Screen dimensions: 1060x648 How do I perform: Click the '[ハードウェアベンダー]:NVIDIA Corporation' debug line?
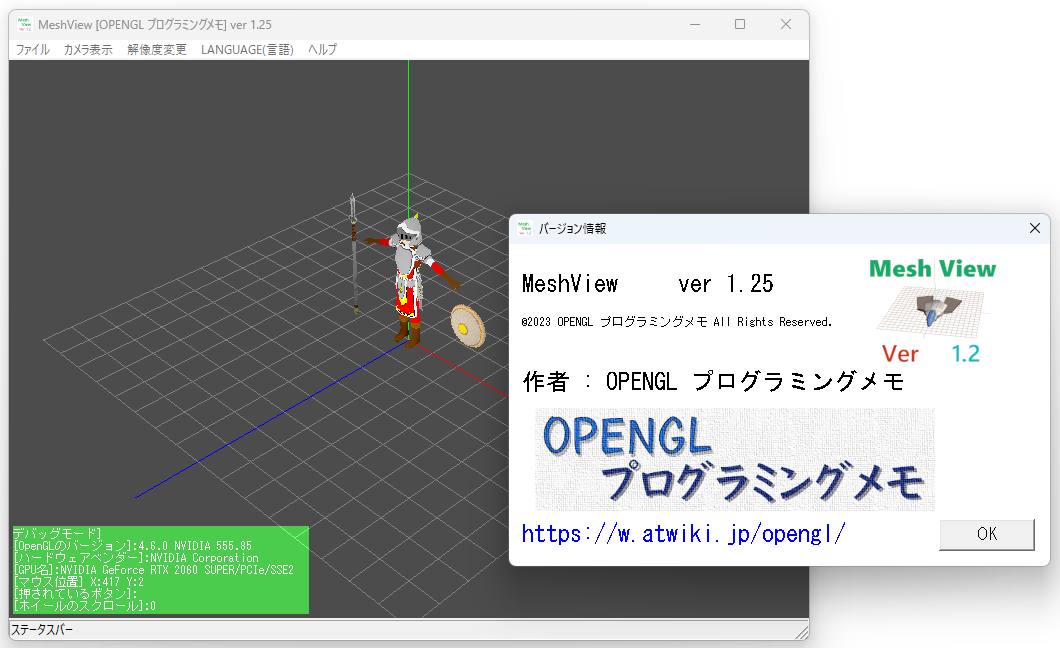click(x=136, y=558)
